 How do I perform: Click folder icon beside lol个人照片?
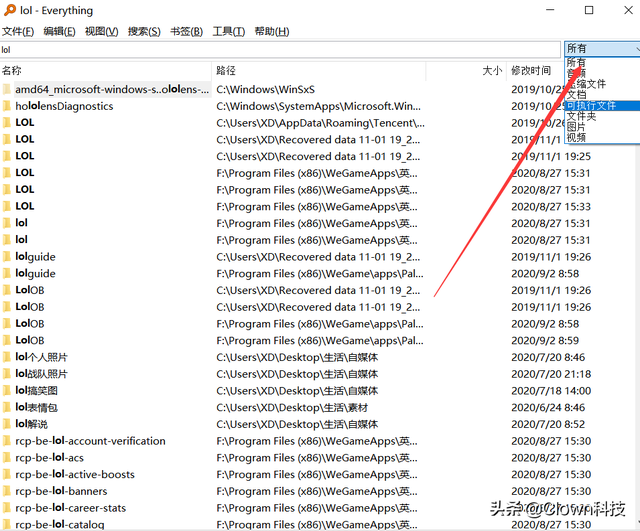(x=7, y=357)
